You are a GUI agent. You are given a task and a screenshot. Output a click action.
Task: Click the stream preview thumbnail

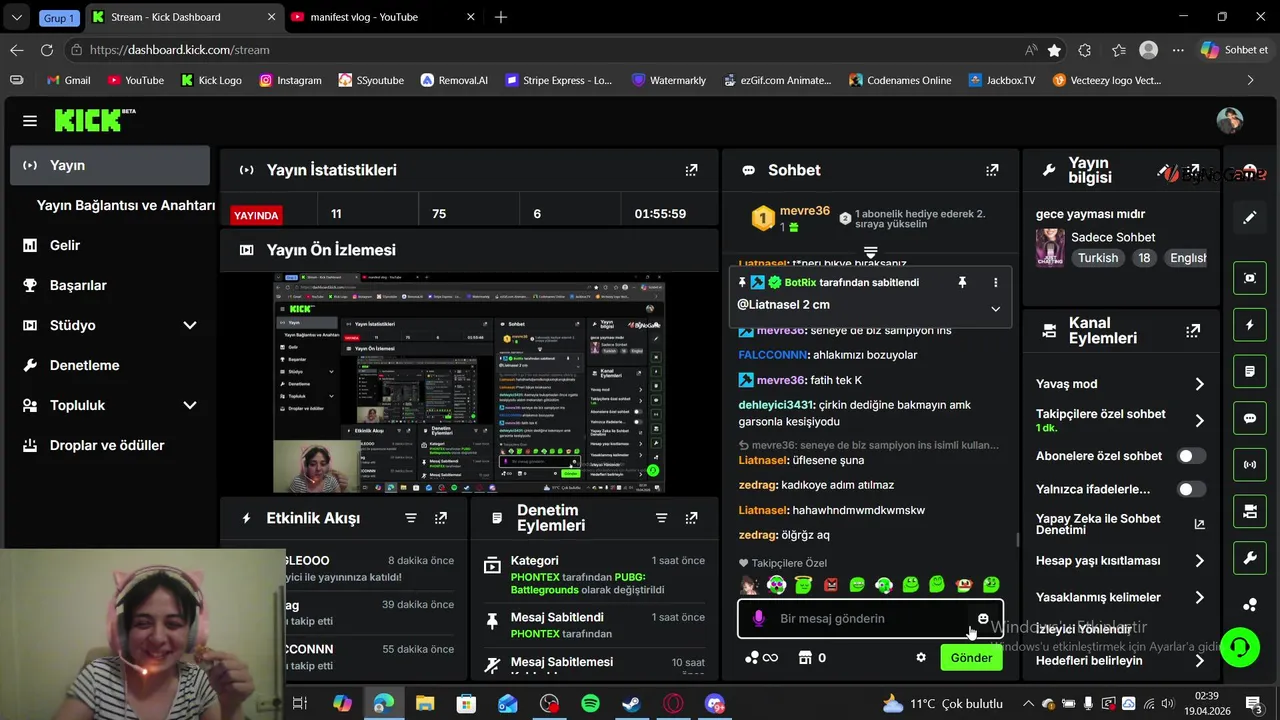(469, 383)
